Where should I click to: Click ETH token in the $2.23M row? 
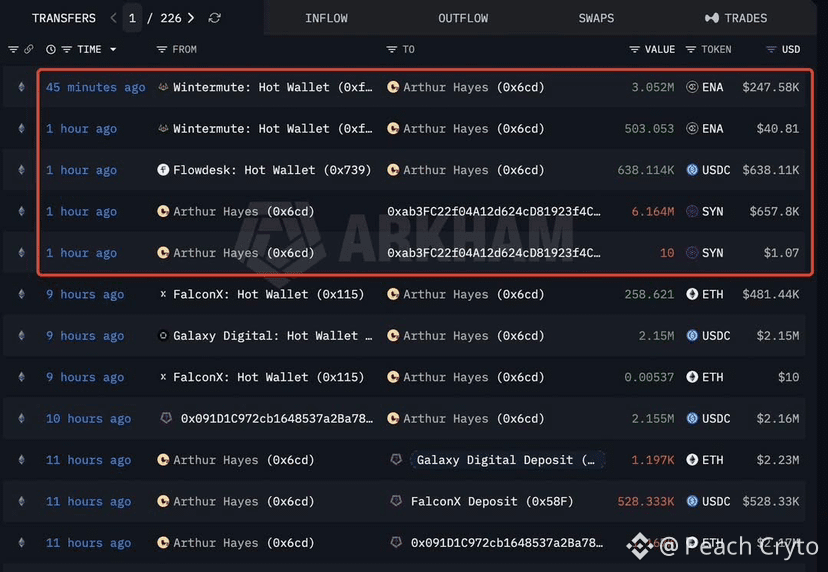[x=705, y=460]
